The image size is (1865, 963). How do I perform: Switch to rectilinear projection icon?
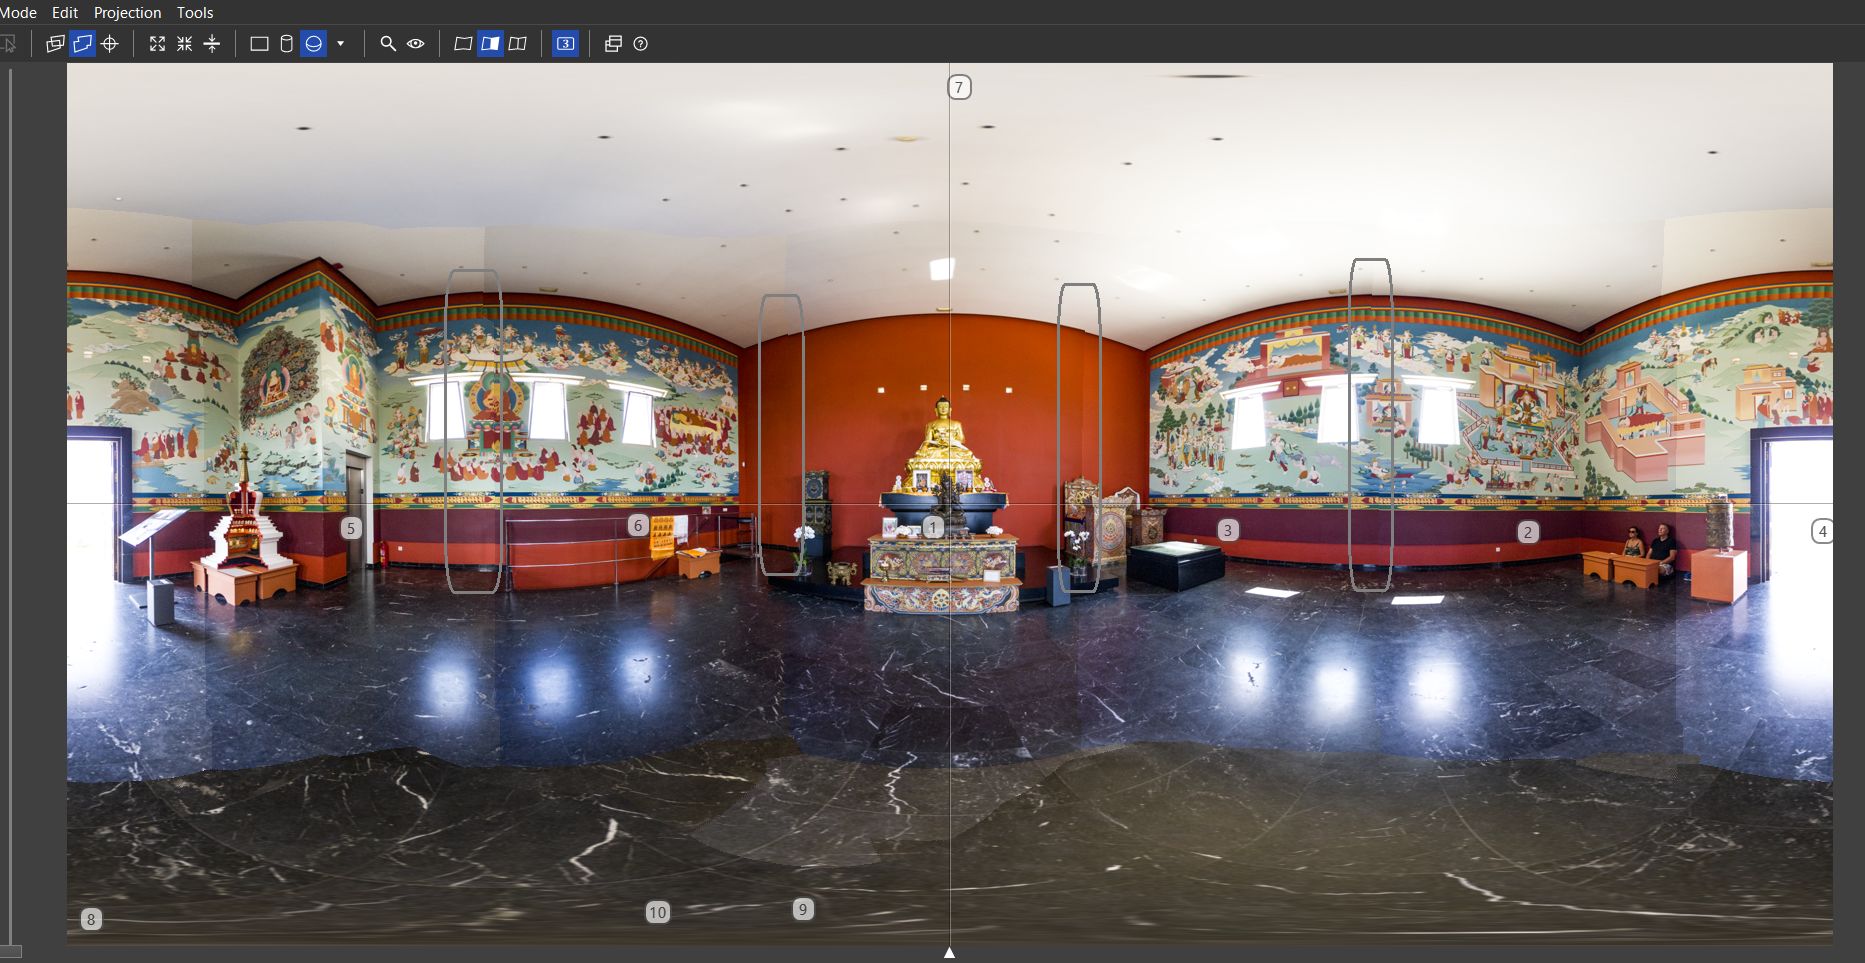[x=259, y=44]
